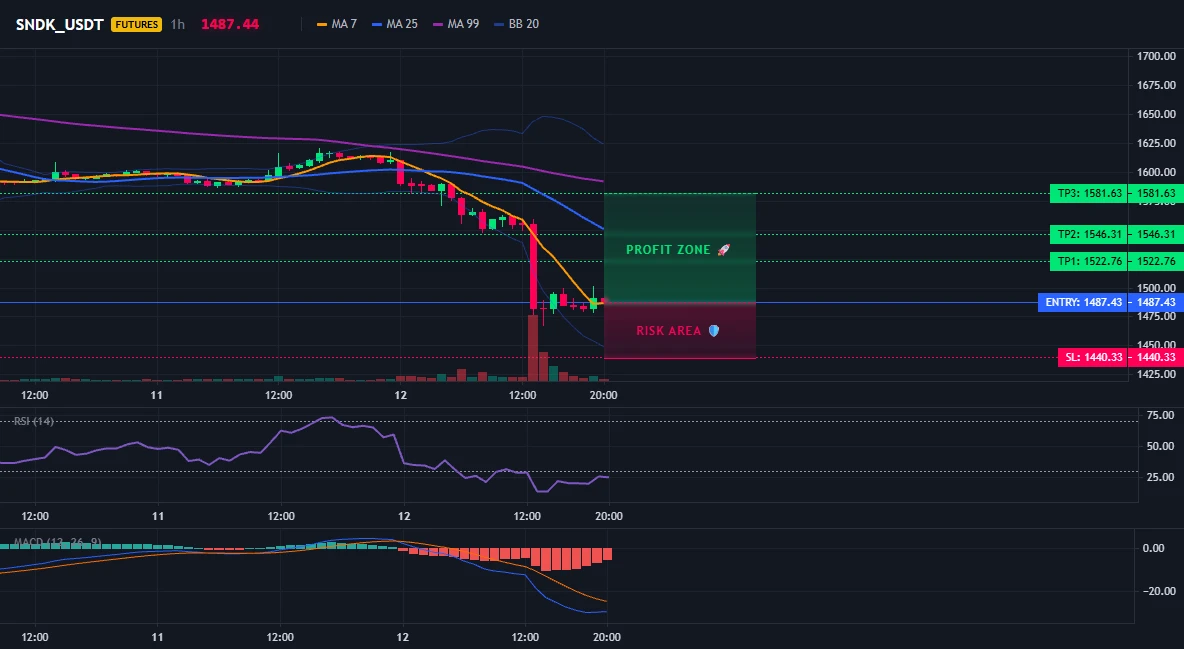Click the green TP3: 1581.63 label
The image size is (1184, 649).
click(1089, 193)
